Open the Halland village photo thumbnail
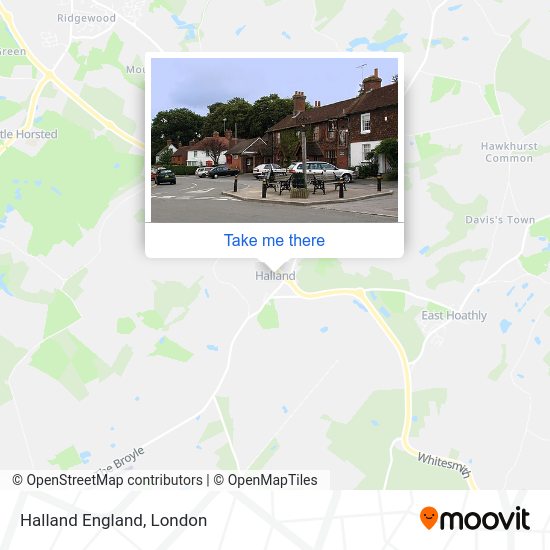 click(274, 140)
